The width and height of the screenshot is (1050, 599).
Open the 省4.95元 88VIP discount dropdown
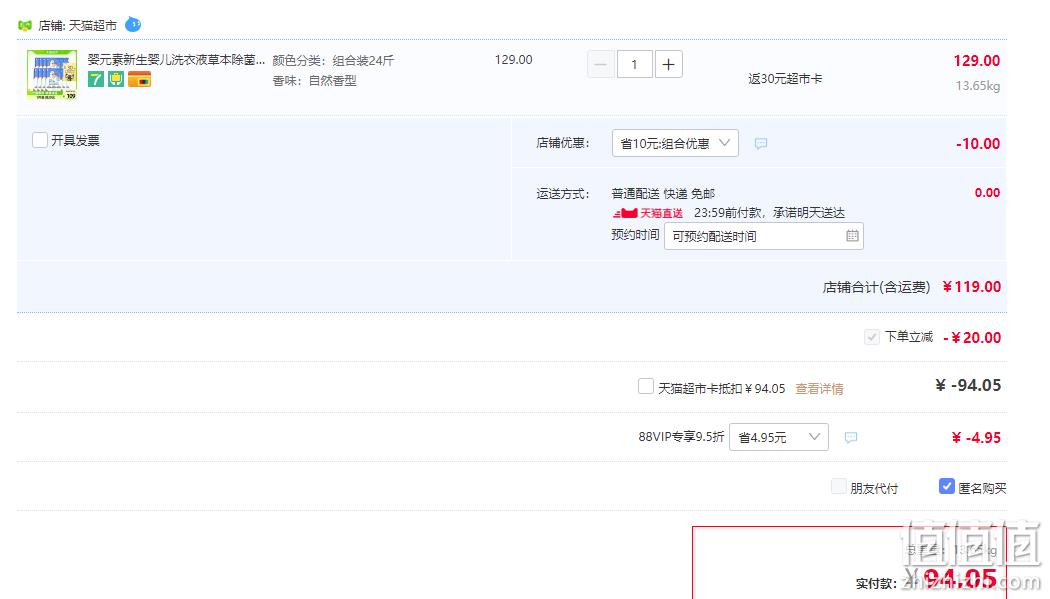[778, 437]
